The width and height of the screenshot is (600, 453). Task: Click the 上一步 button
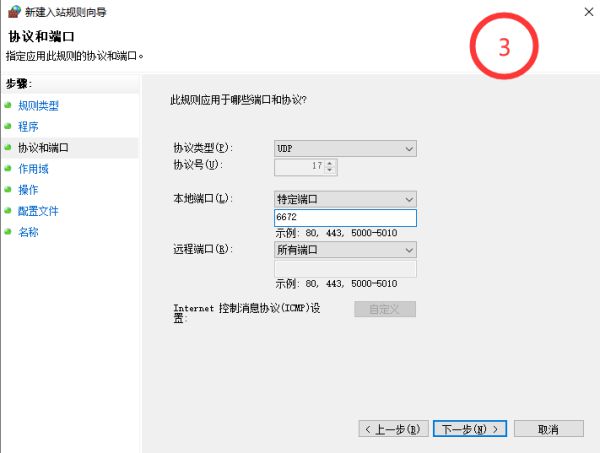coord(394,428)
